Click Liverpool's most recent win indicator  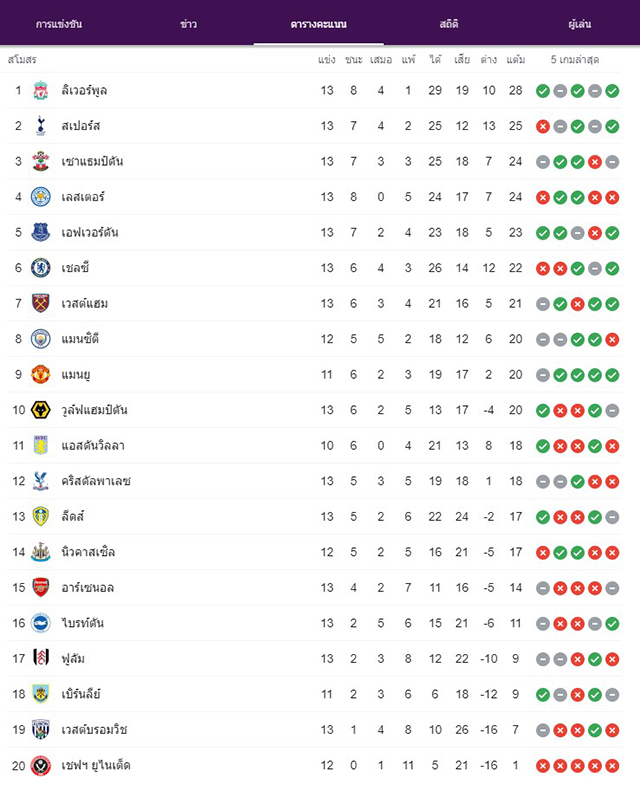pyautogui.click(x=612, y=91)
